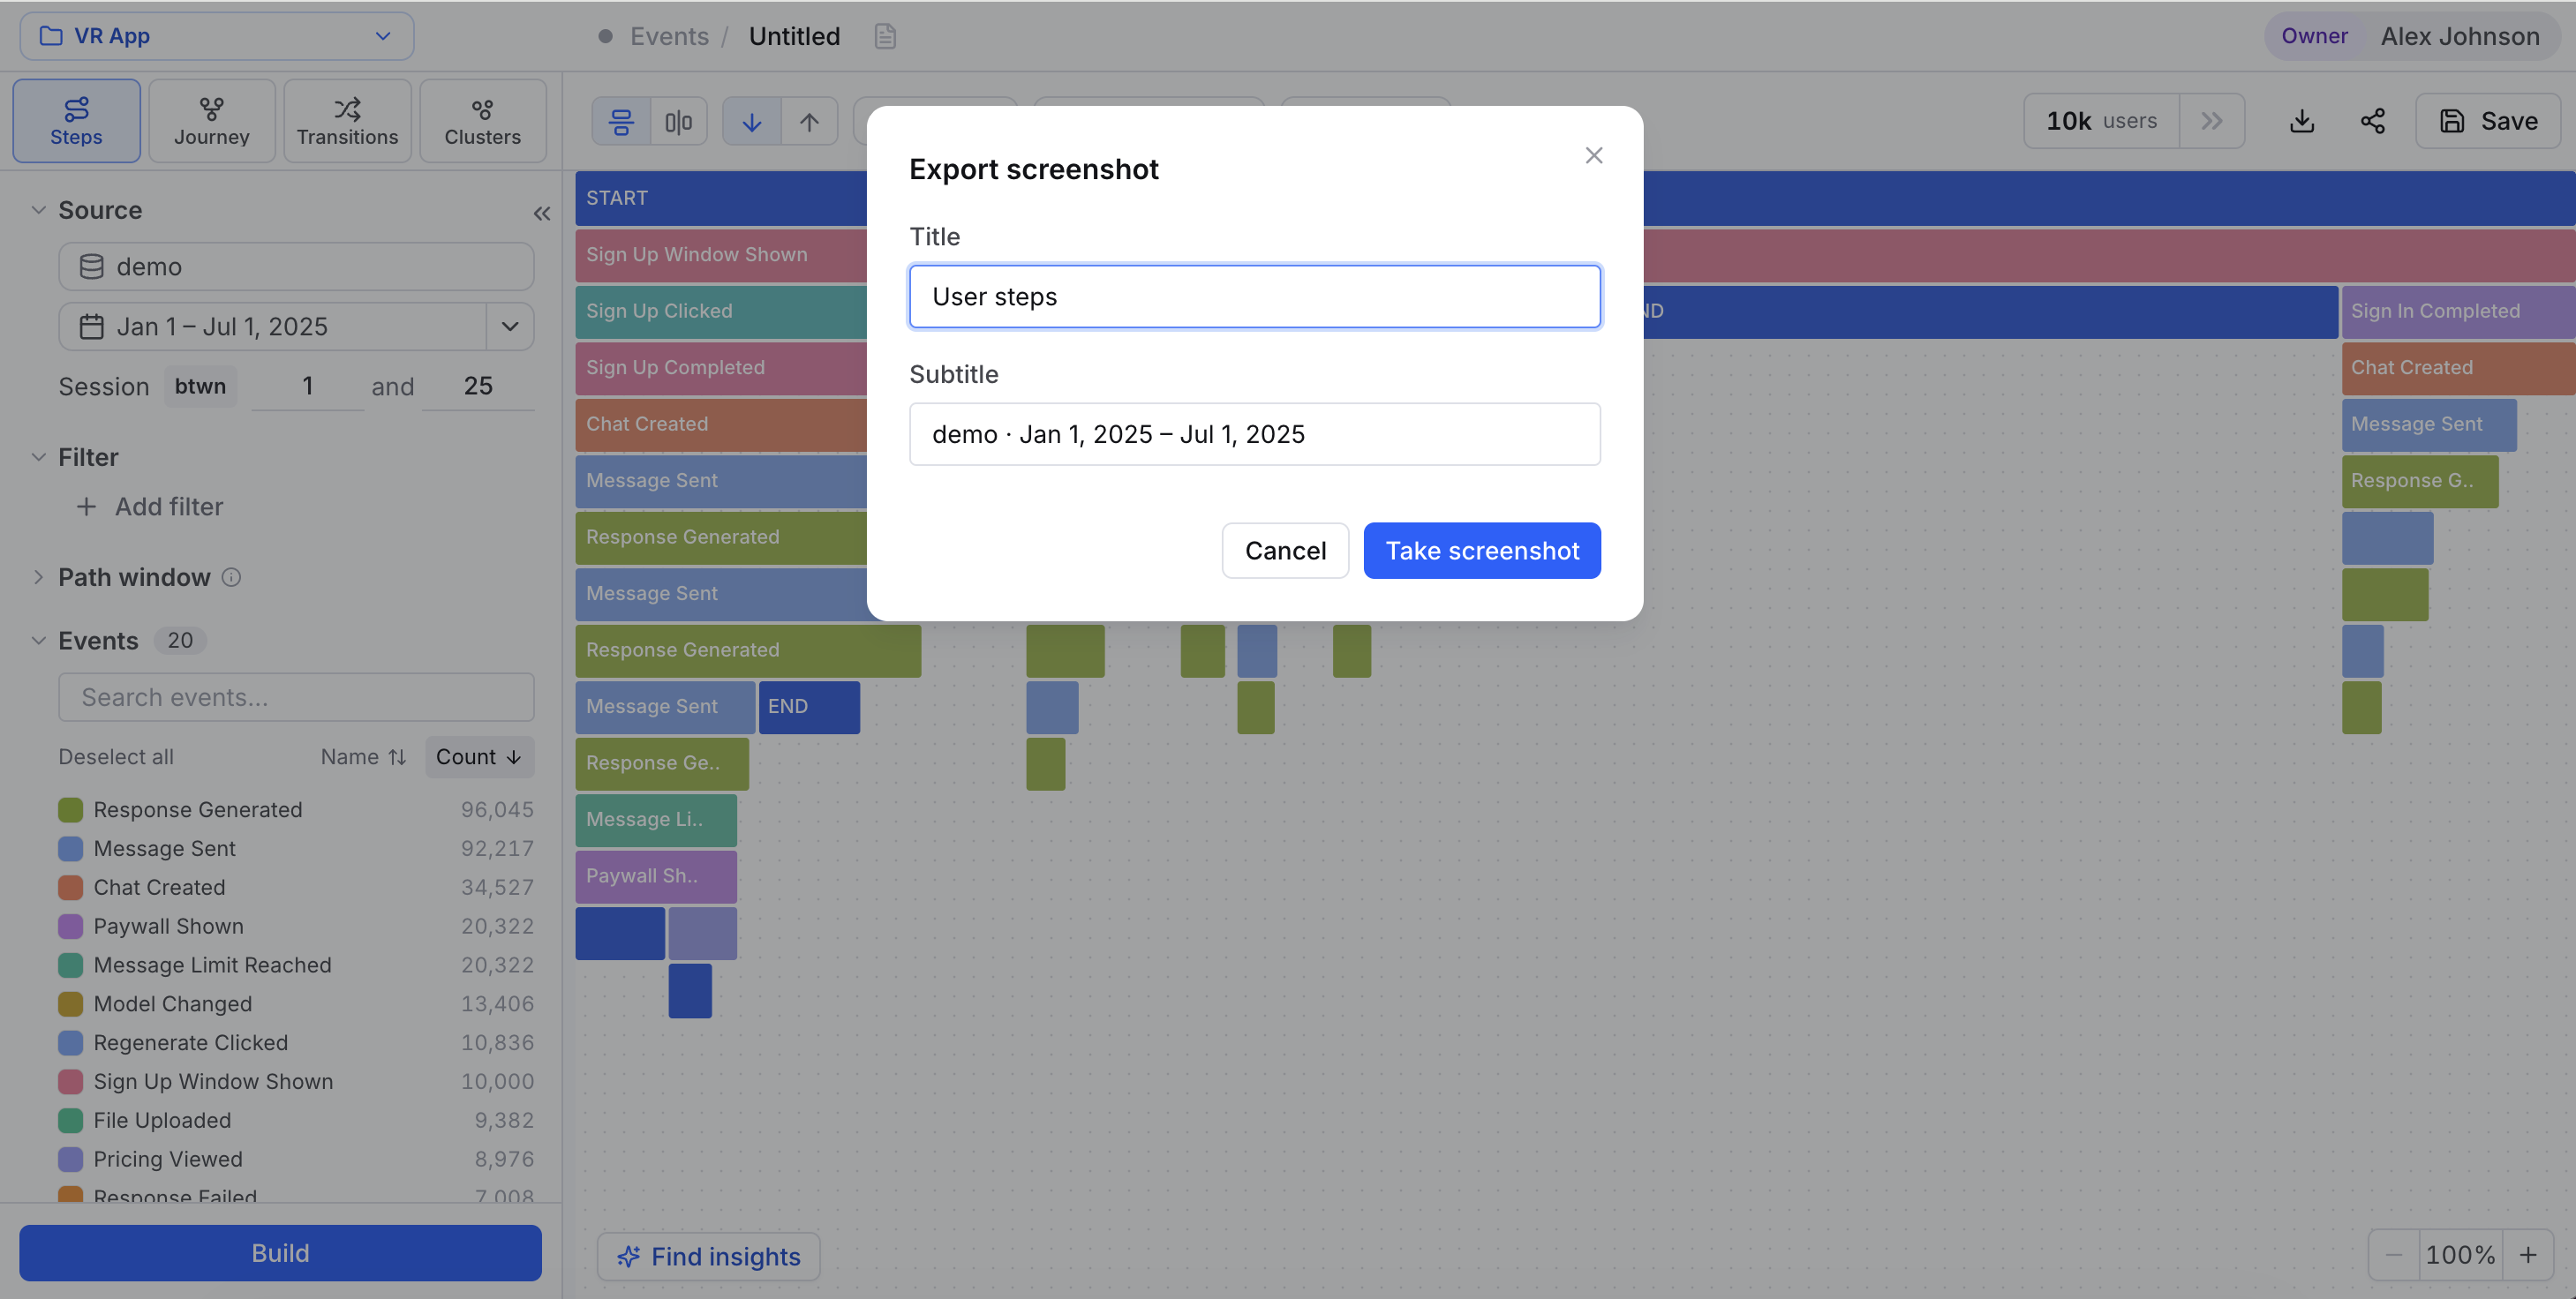Zoom in with the plus icon
Screen dimensions: 2576x1299
coord(2528,1255)
